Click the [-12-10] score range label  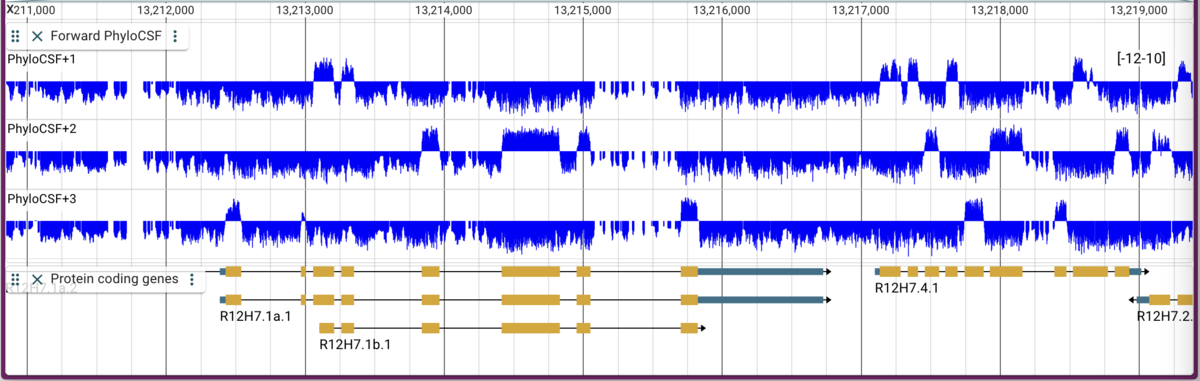point(1141,59)
